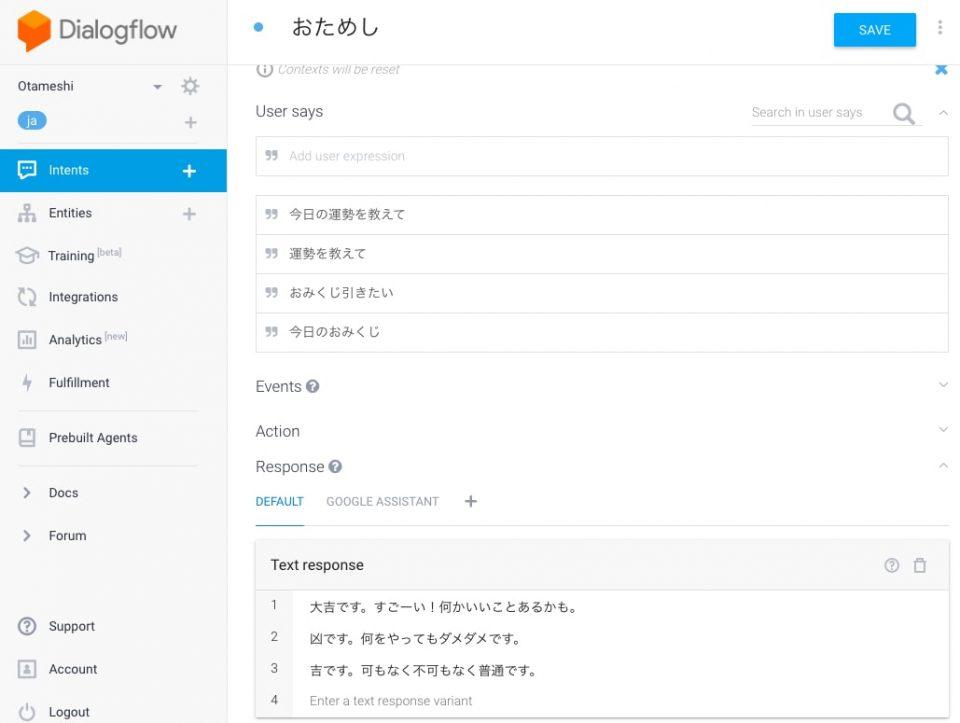This screenshot has width=960, height=723.
Task: Click the Entities hierarchy icon
Action: click(x=27, y=213)
